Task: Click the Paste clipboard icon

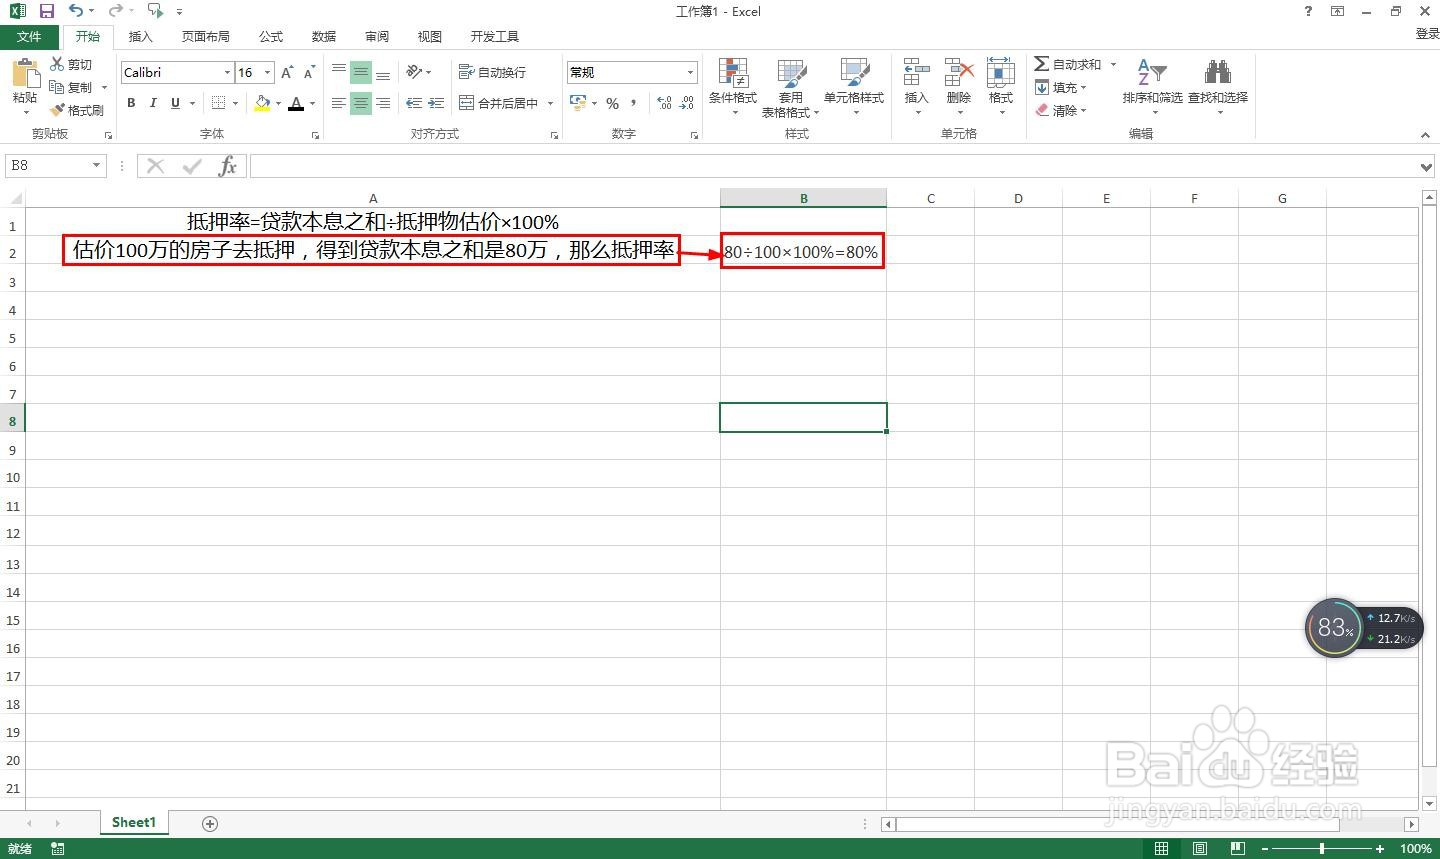Action: (25, 74)
